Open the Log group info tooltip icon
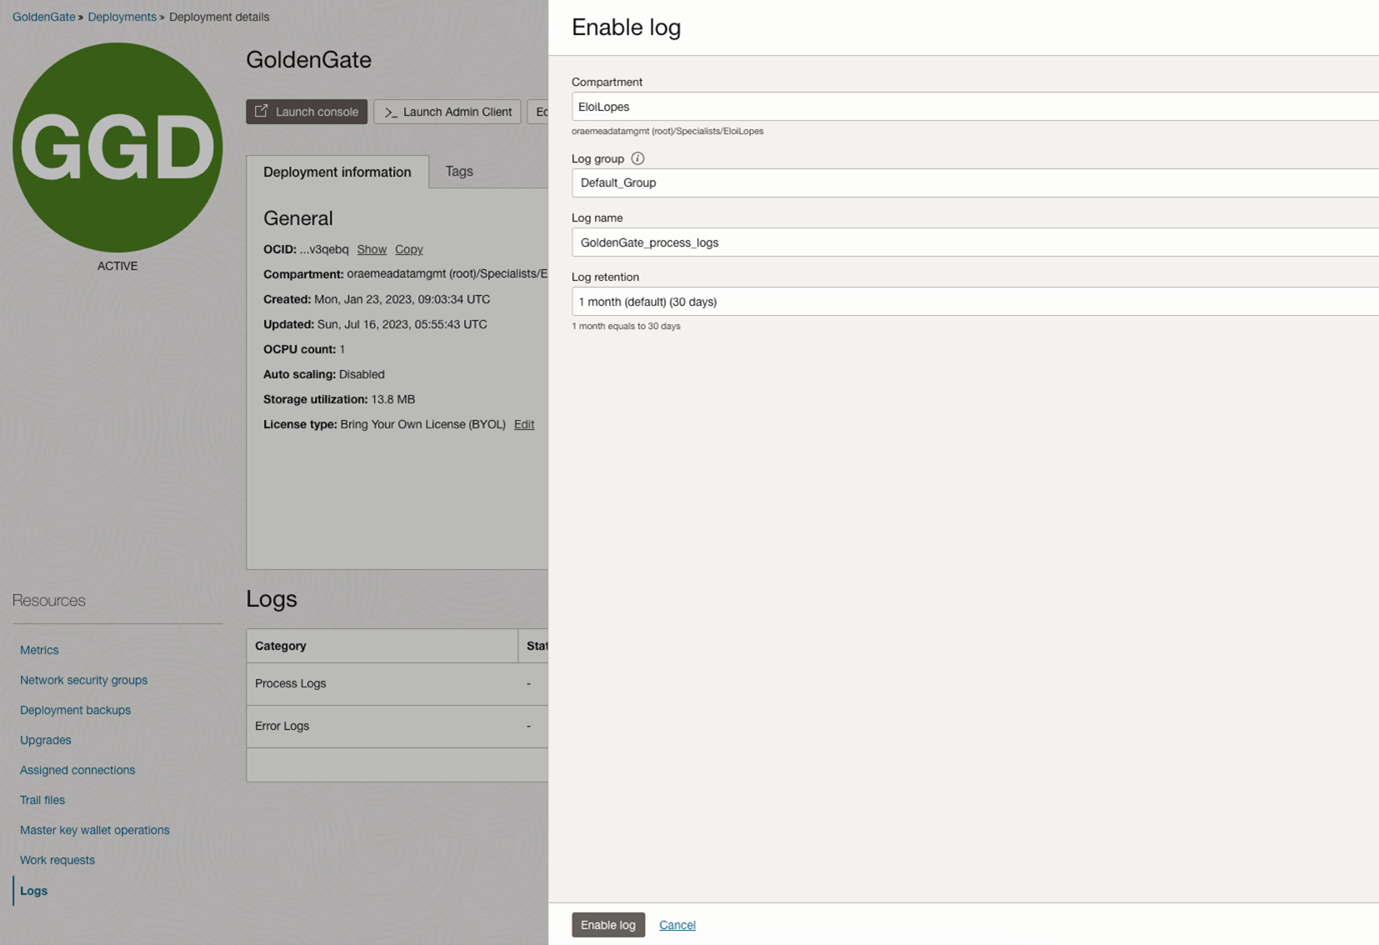Screen dimensions: 1379x945 [x=638, y=157]
